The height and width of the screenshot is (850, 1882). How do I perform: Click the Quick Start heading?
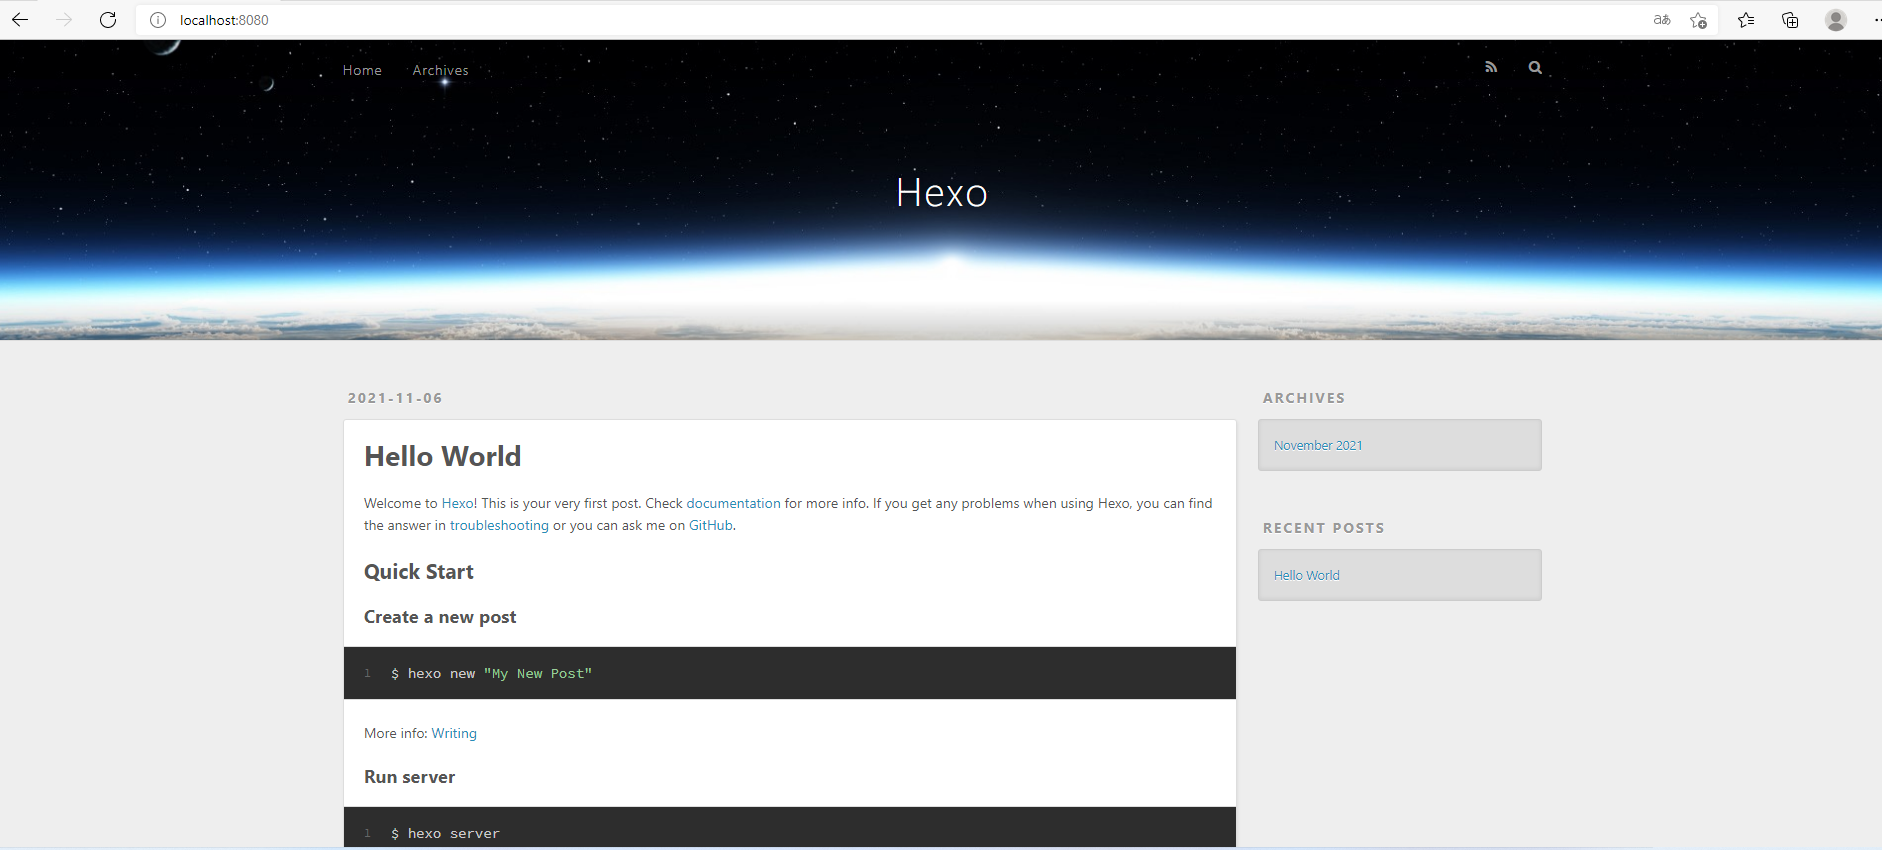(x=419, y=572)
